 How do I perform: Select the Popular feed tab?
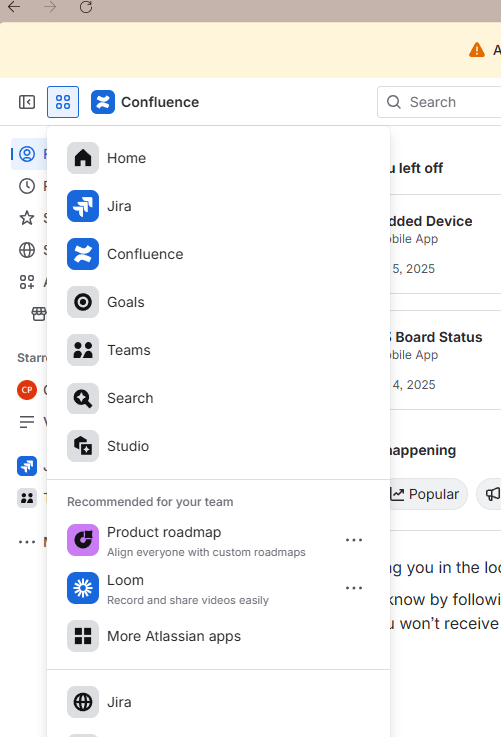tap(427, 494)
